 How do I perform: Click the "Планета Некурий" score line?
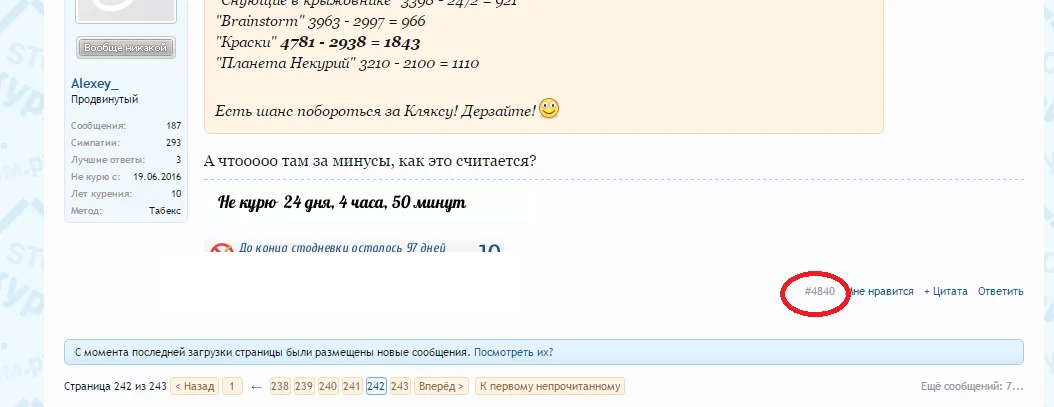pyautogui.click(x=348, y=64)
